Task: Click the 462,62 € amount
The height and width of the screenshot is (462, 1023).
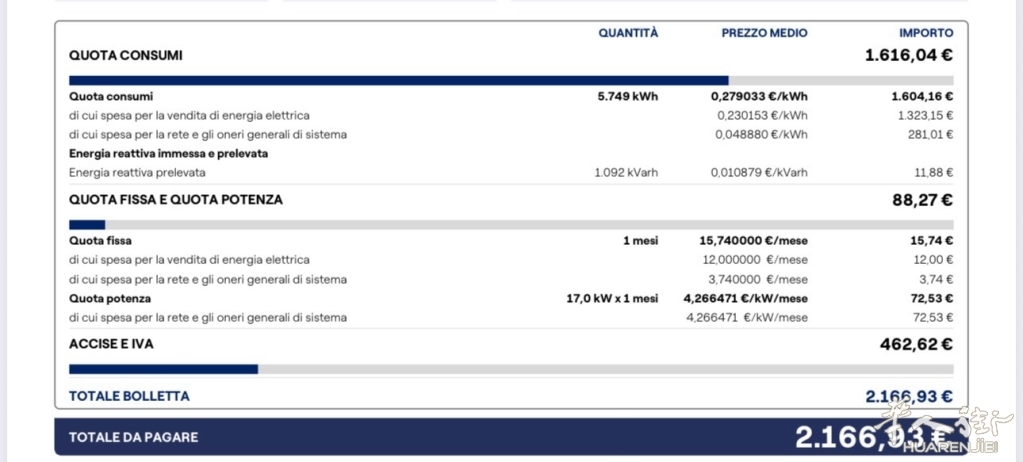Action: click(916, 344)
